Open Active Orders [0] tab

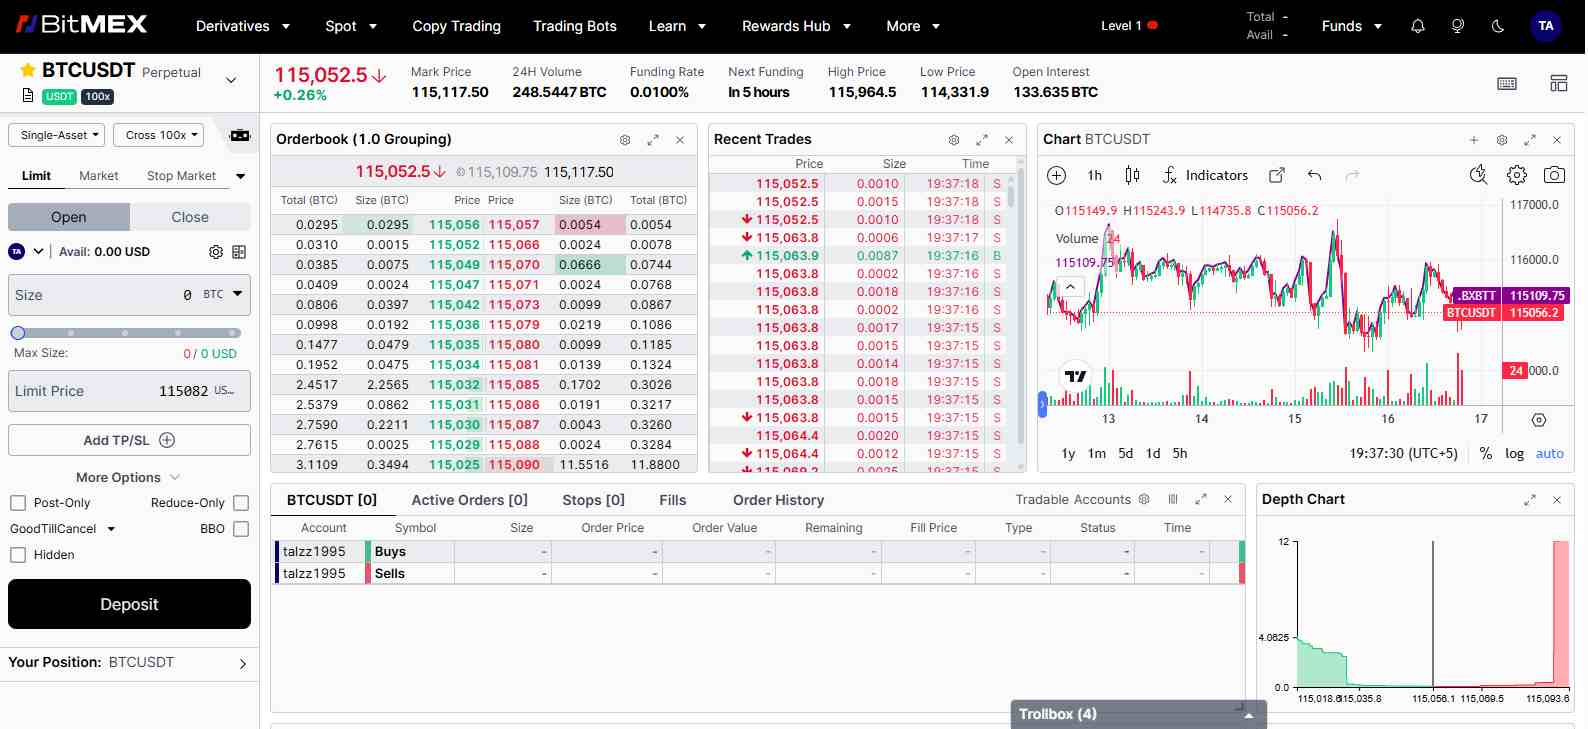tap(469, 500)
